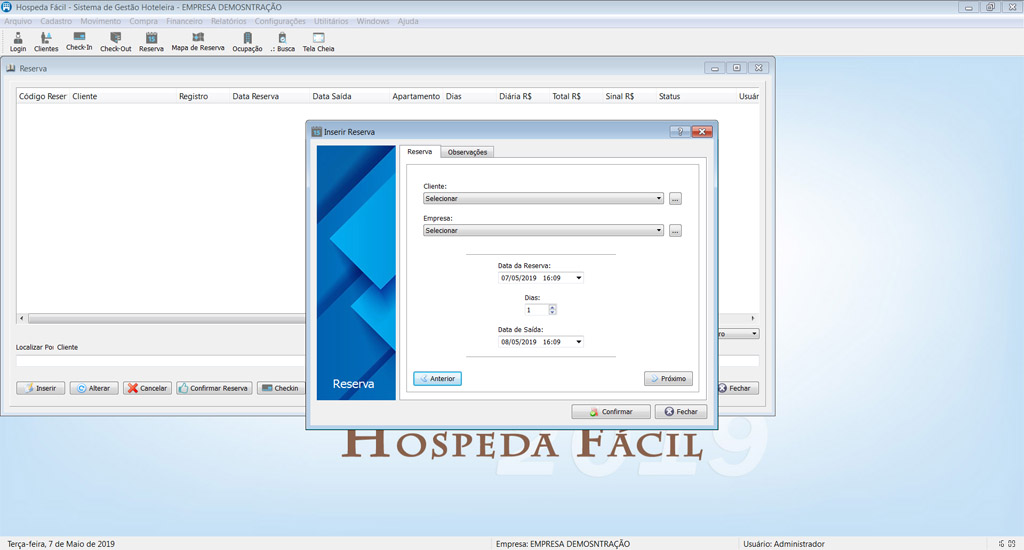This screenshot has height=550, width=1024.
Task: Click the Alterar button in Reserva window
Action: point(94,388)
